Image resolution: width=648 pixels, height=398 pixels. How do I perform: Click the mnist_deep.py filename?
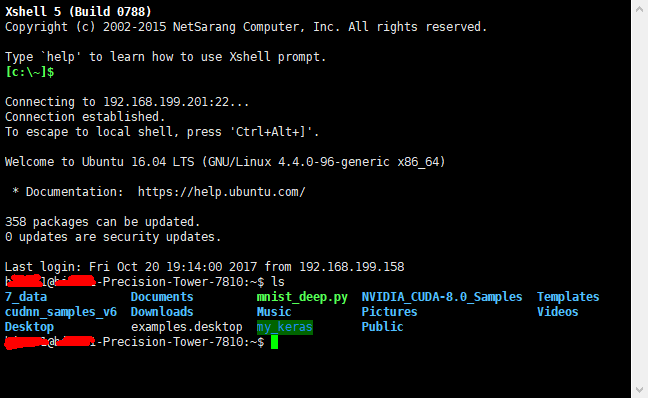pos(302,297)
